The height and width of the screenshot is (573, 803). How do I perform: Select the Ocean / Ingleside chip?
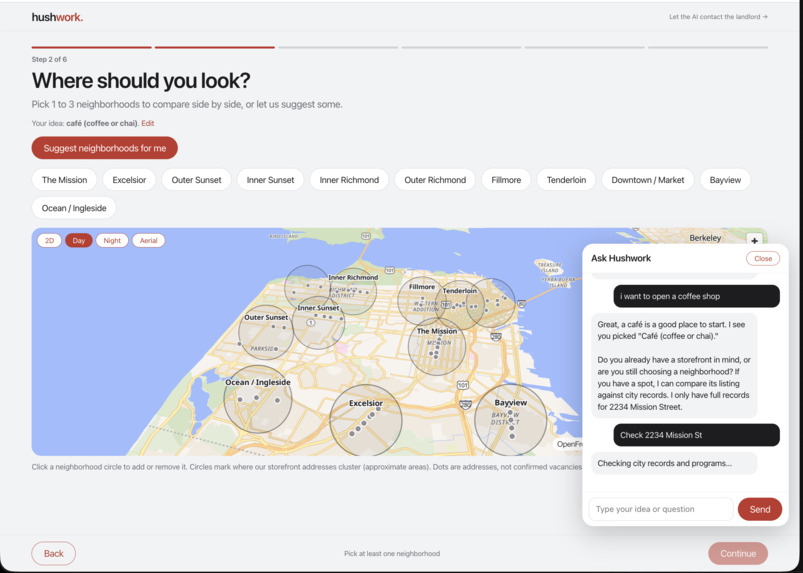pyautogui.click(x=74, y=208)
